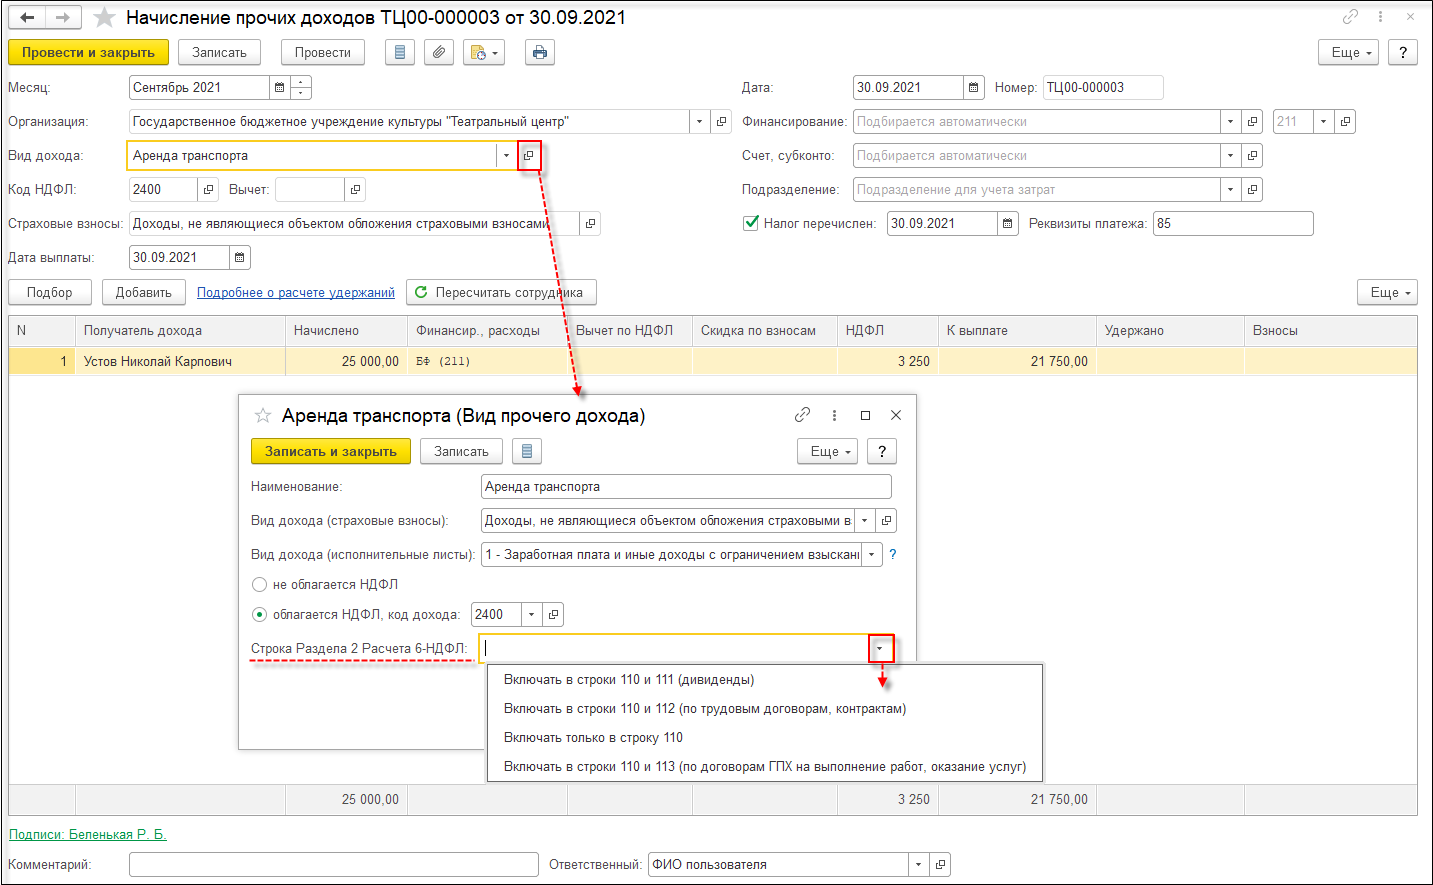
Task: Open attached files paperclip icon
Action: point(439,53)
